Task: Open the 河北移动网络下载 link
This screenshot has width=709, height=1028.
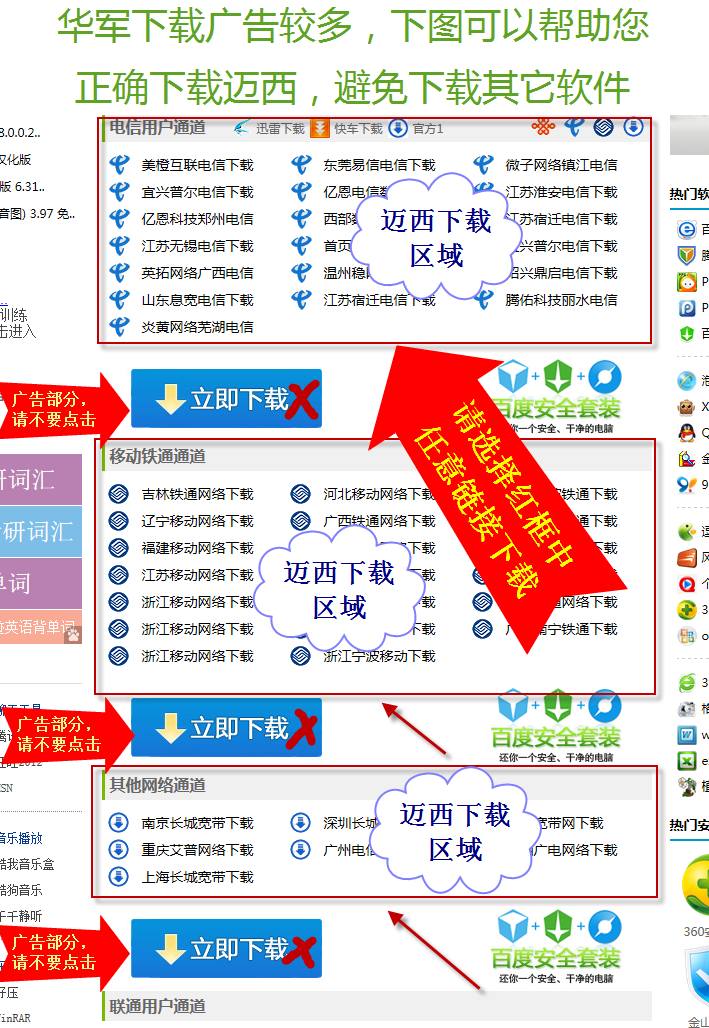Action: click(x=379, y=494)
